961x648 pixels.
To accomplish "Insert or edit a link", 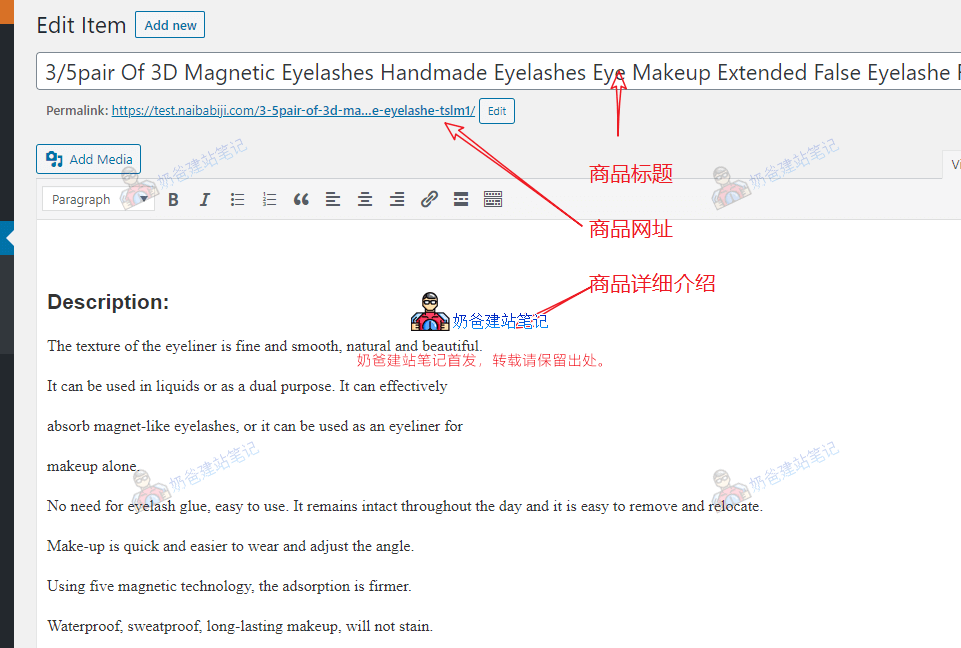I will pyautogui.click(x=429, y=200).
